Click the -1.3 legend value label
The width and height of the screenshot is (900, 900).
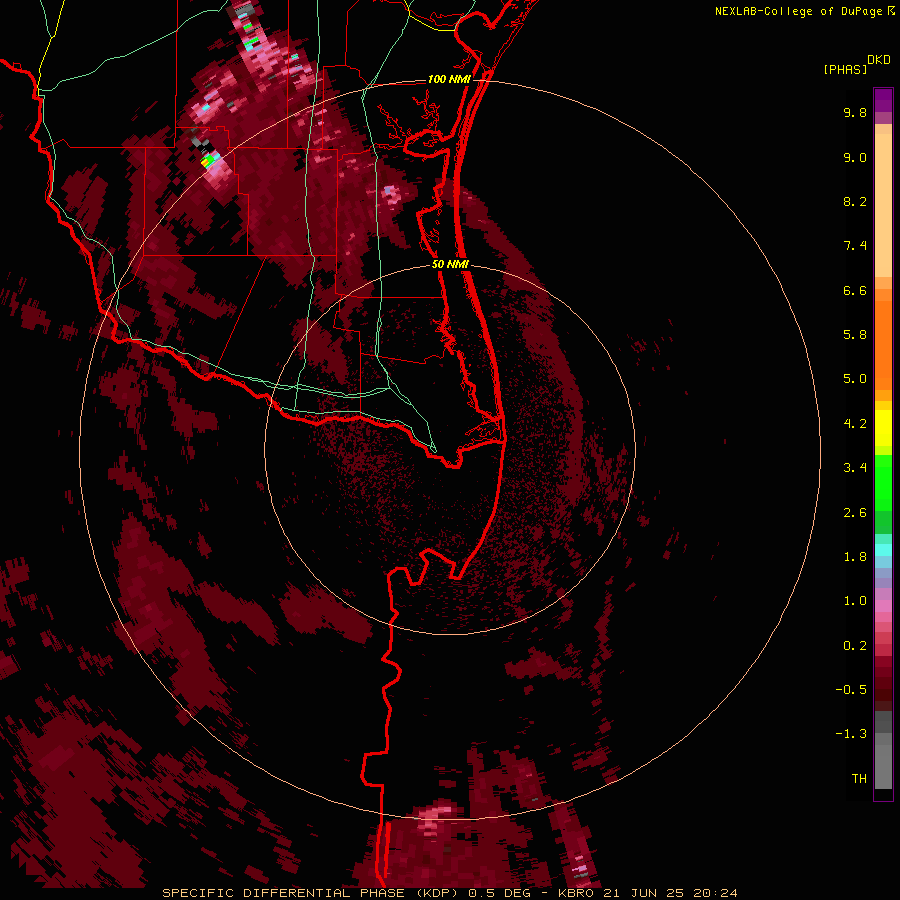point(851,734)
